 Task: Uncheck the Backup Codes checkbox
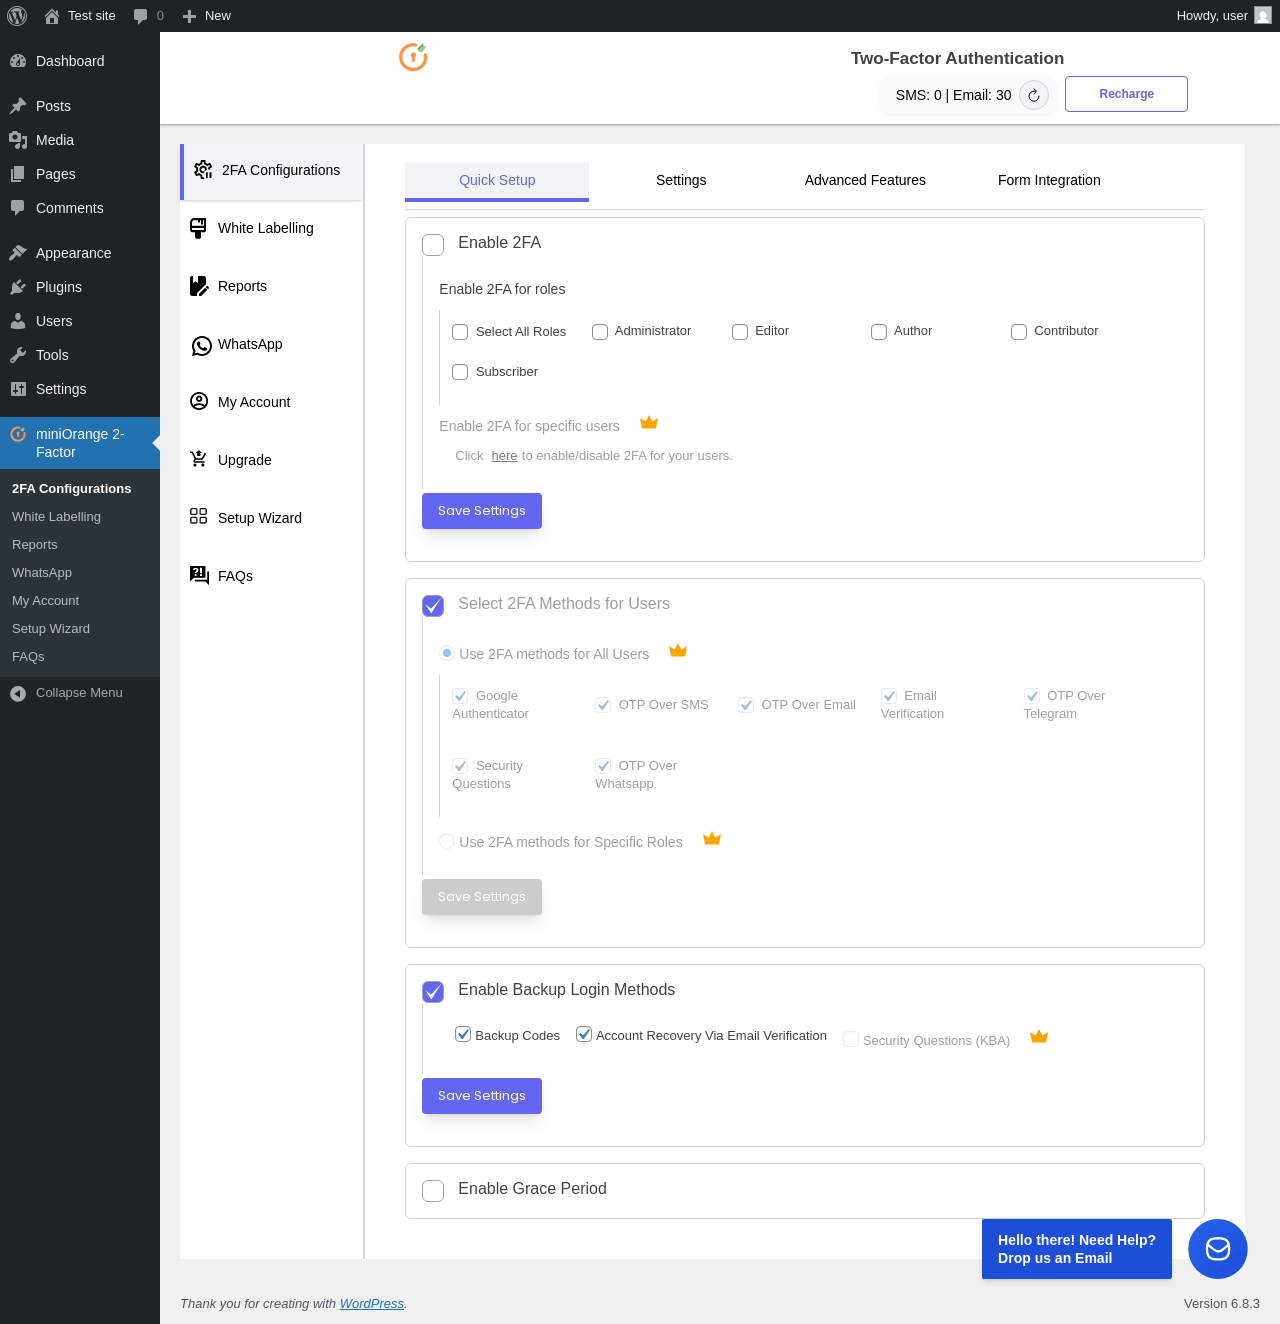[463, 1034]
